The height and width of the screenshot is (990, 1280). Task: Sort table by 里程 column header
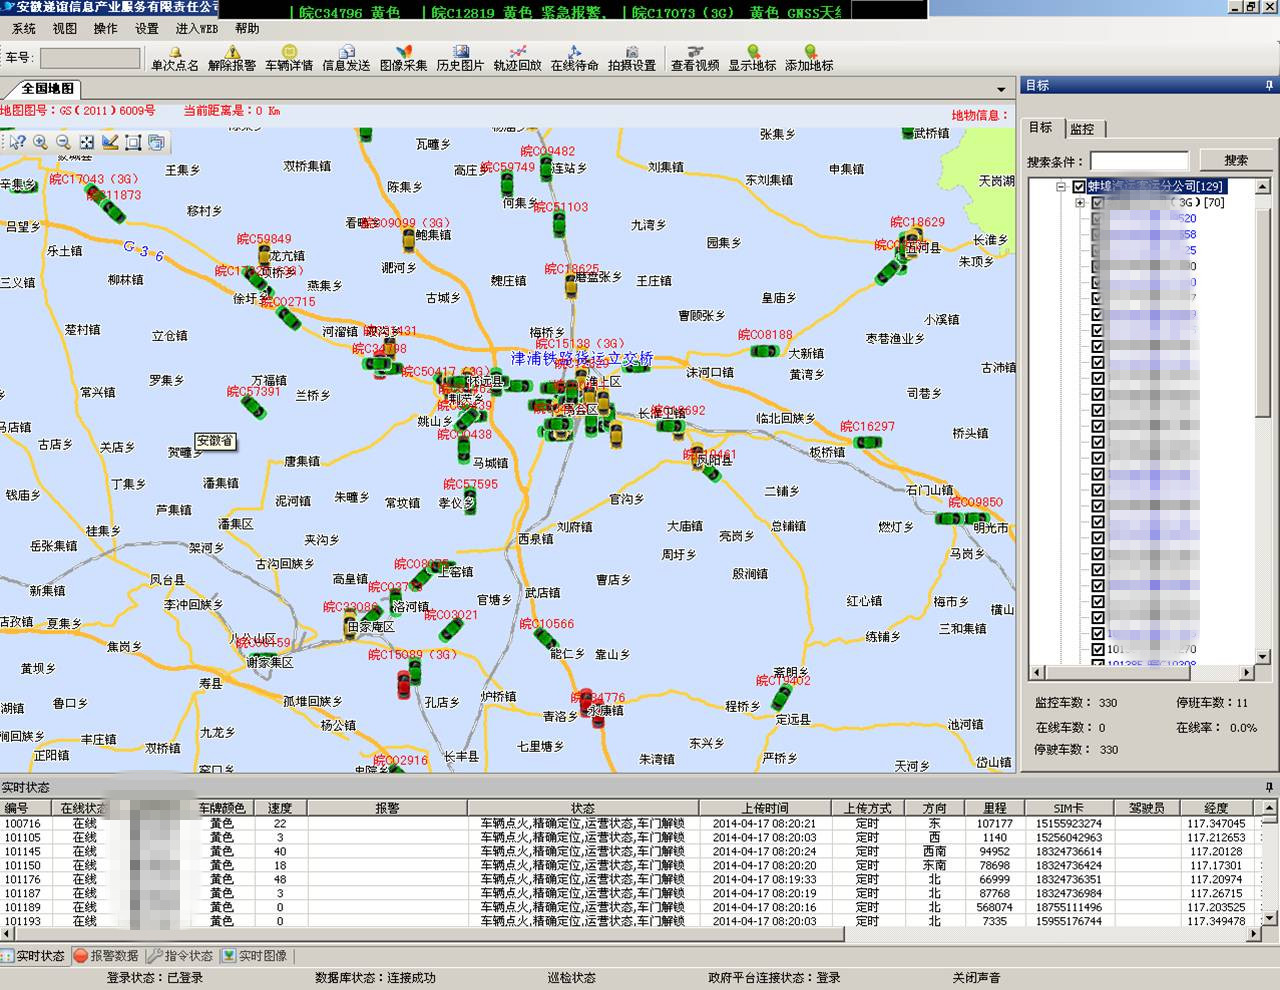tap(994, 808)
